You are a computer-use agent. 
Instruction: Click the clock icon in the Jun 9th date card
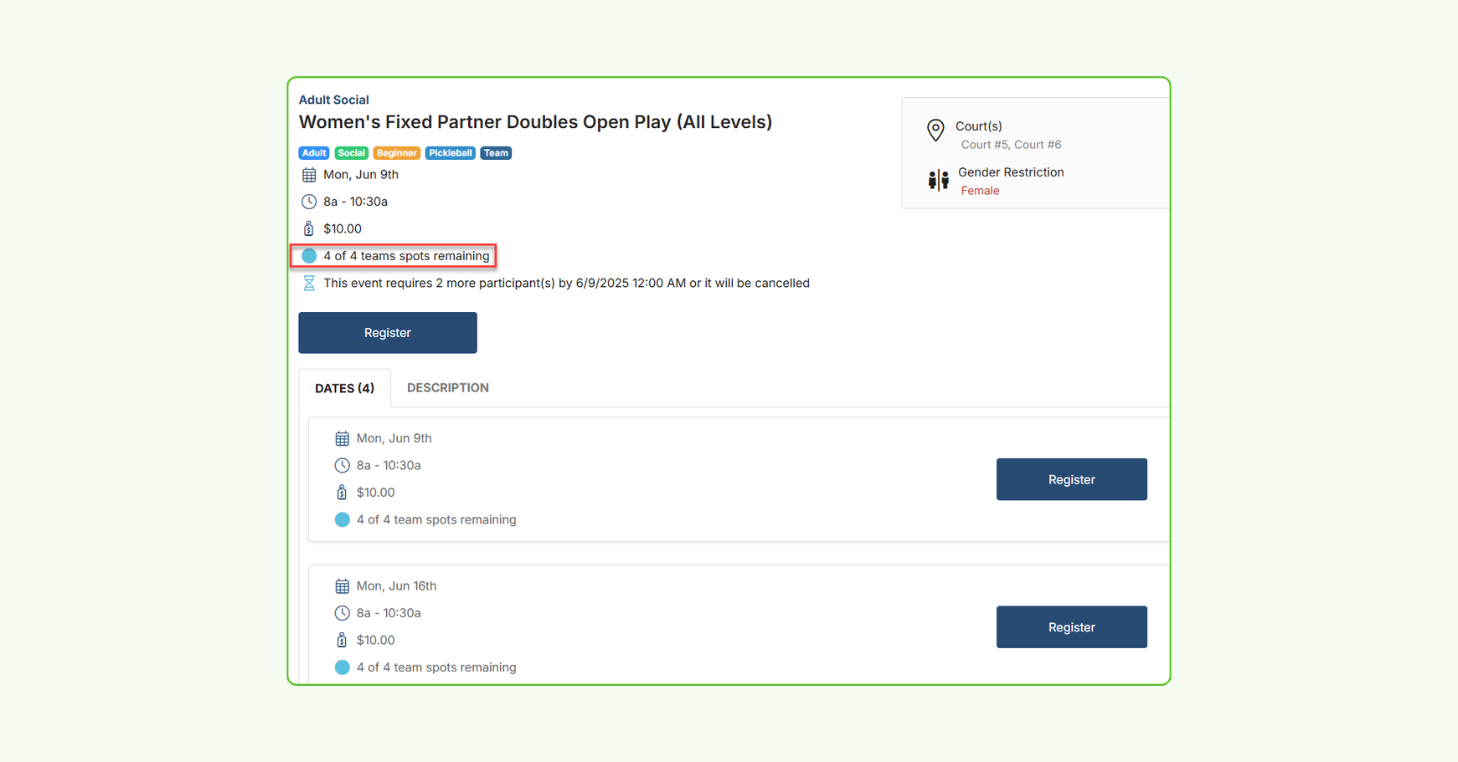342,466
